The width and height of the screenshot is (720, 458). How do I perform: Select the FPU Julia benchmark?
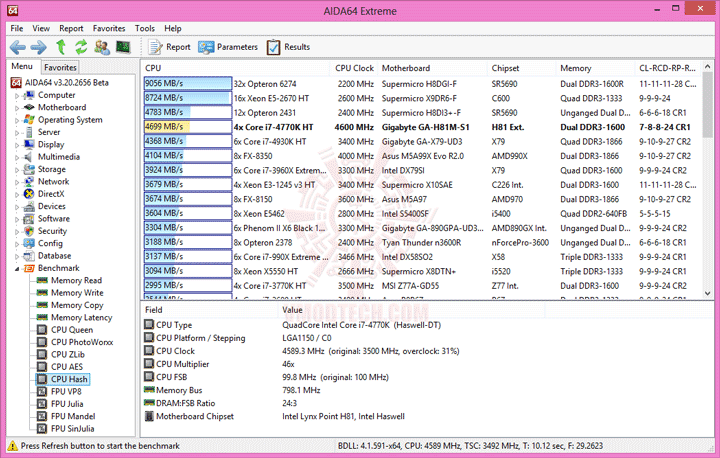click(67, 404)
